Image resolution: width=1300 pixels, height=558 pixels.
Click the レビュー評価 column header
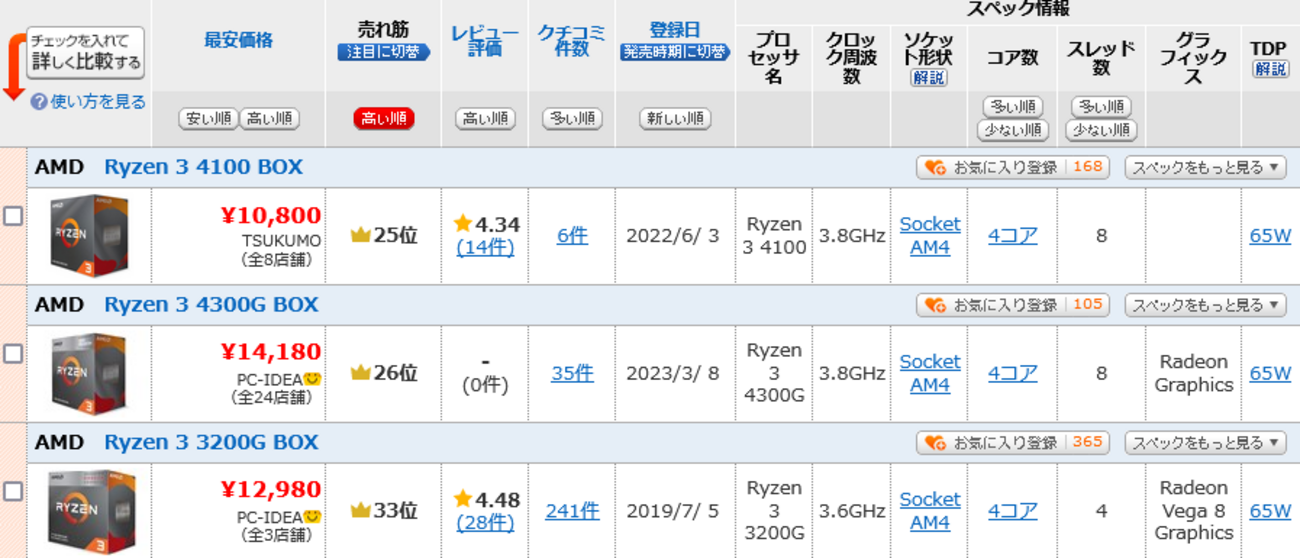pyautogui.click(x=485, y=41)
